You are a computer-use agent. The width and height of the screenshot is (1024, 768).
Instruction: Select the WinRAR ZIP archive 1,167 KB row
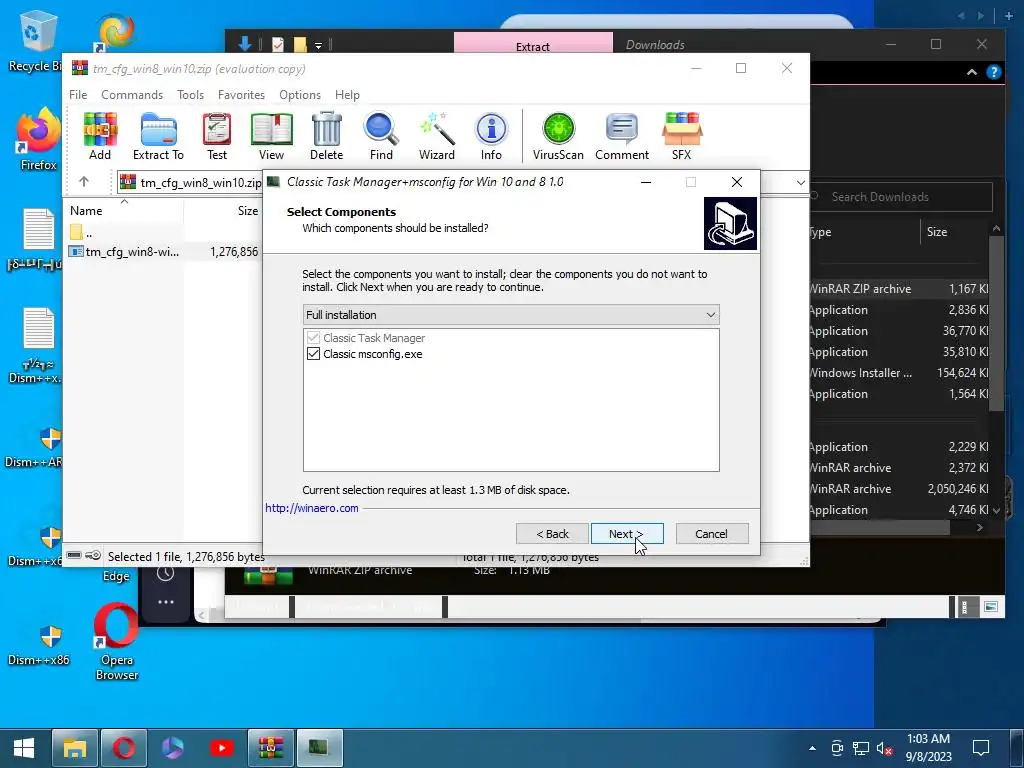pos(899,289)
